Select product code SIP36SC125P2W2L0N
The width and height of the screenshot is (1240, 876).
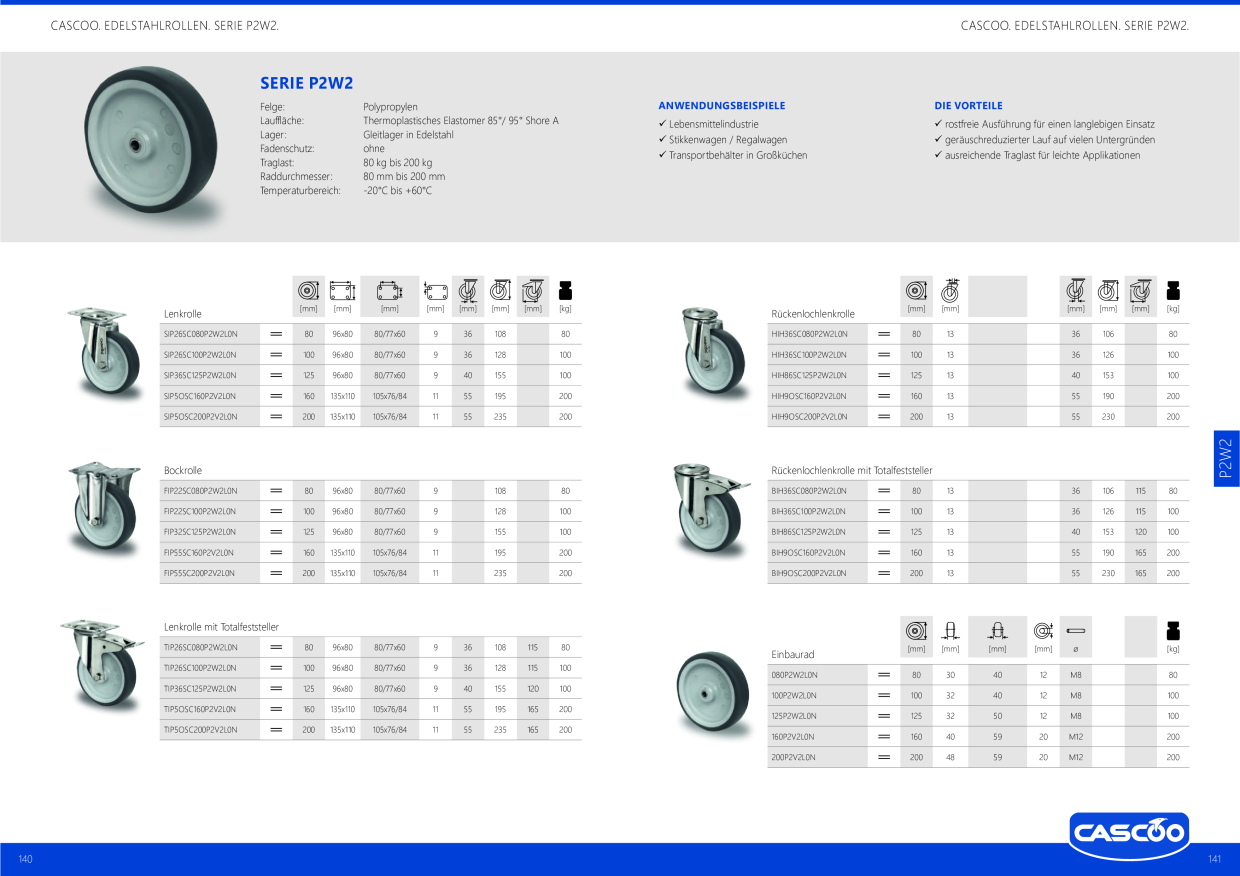[200, 375]
